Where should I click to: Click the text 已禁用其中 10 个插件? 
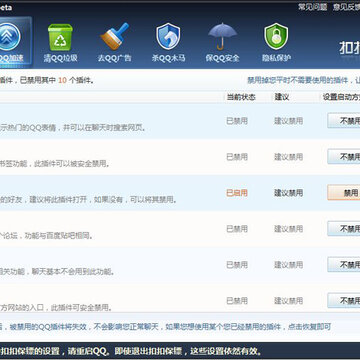[57, 80]
